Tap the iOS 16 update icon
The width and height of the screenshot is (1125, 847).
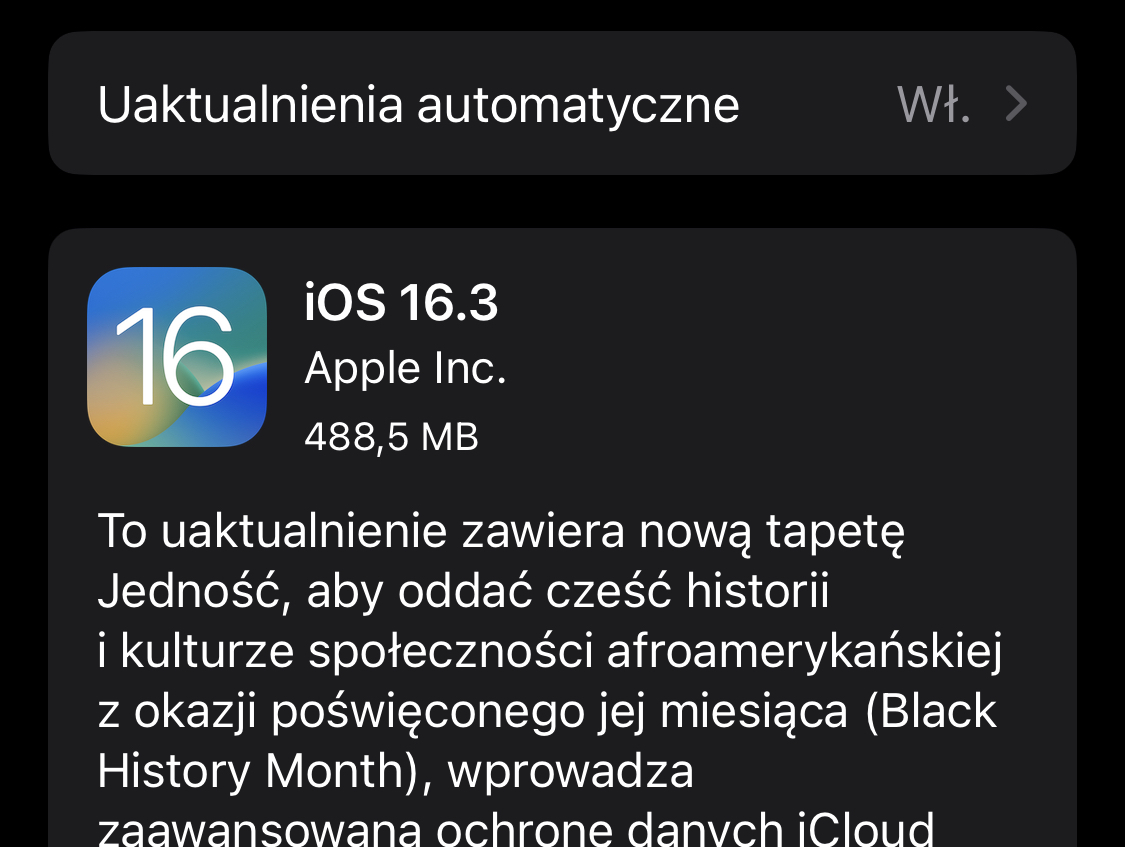pyautogui.click(x=176, y=356)
